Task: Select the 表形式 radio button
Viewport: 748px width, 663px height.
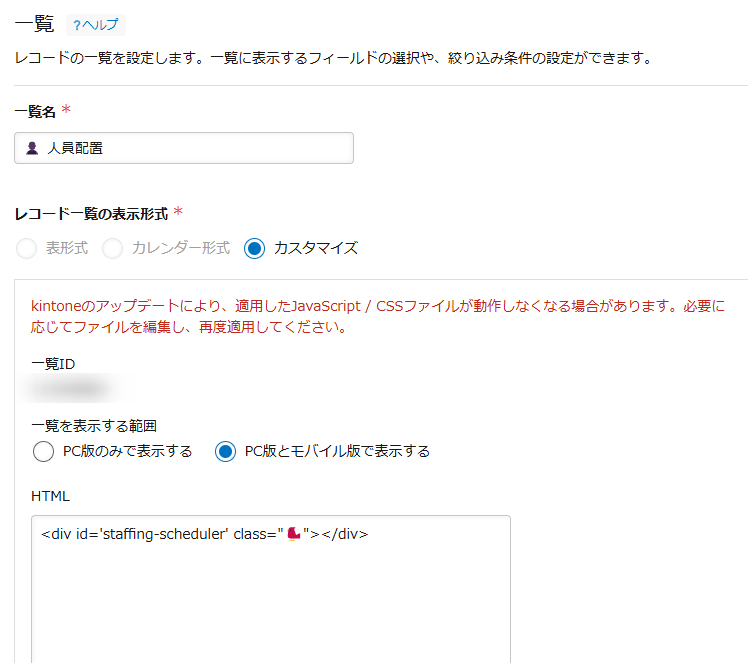Action: (26, 248)
